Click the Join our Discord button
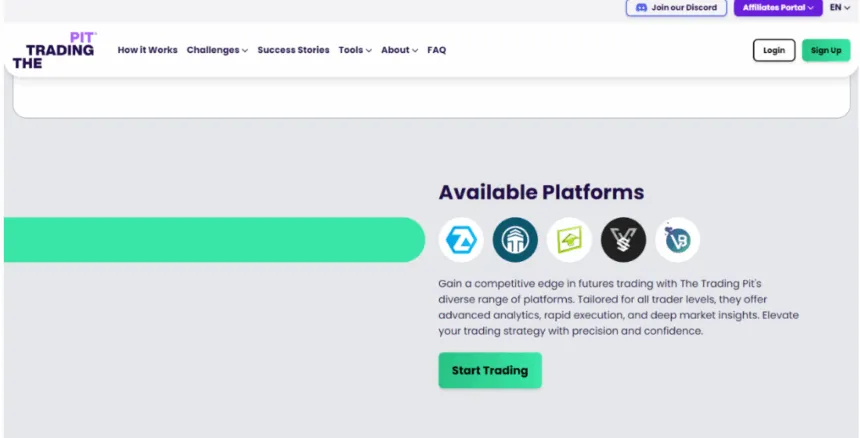 pos(676,7)
